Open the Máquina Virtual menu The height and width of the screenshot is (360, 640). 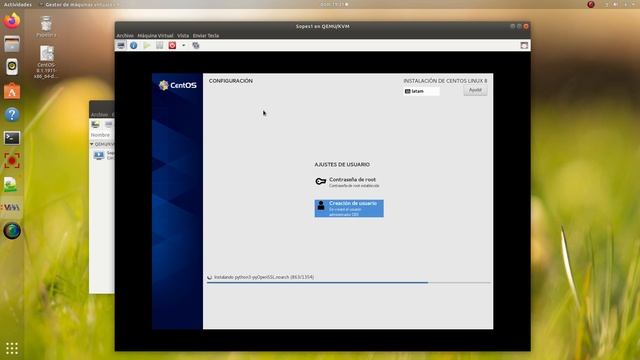click(x=155, y=36)
